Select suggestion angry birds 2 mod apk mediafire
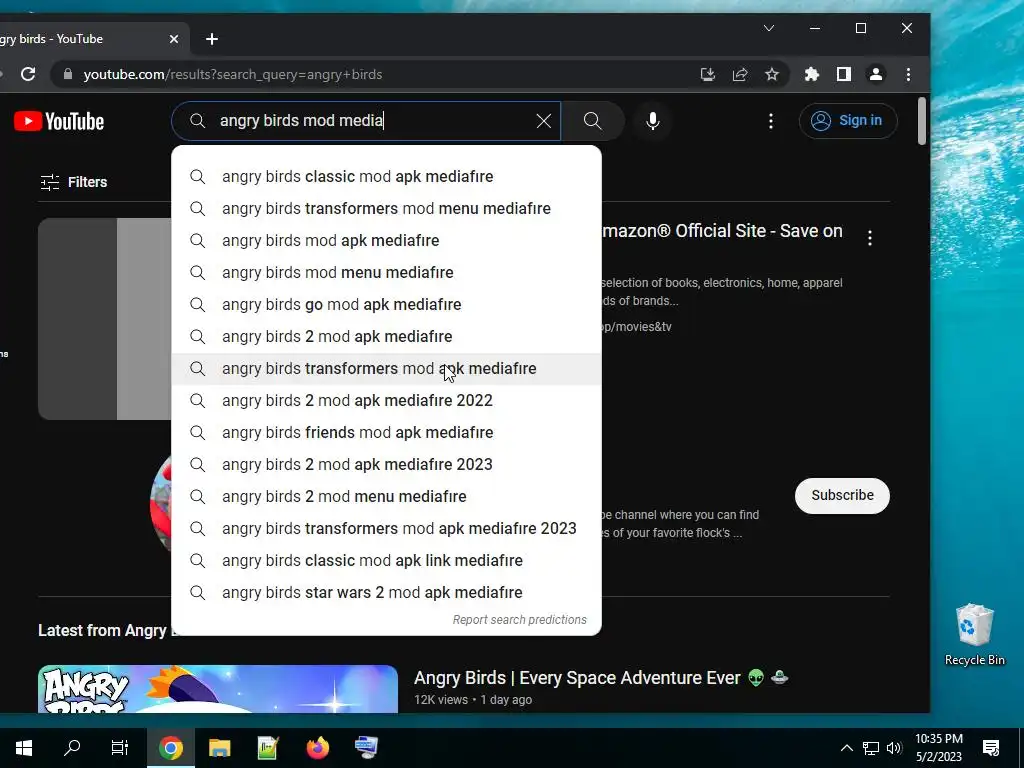 point(386,337)
